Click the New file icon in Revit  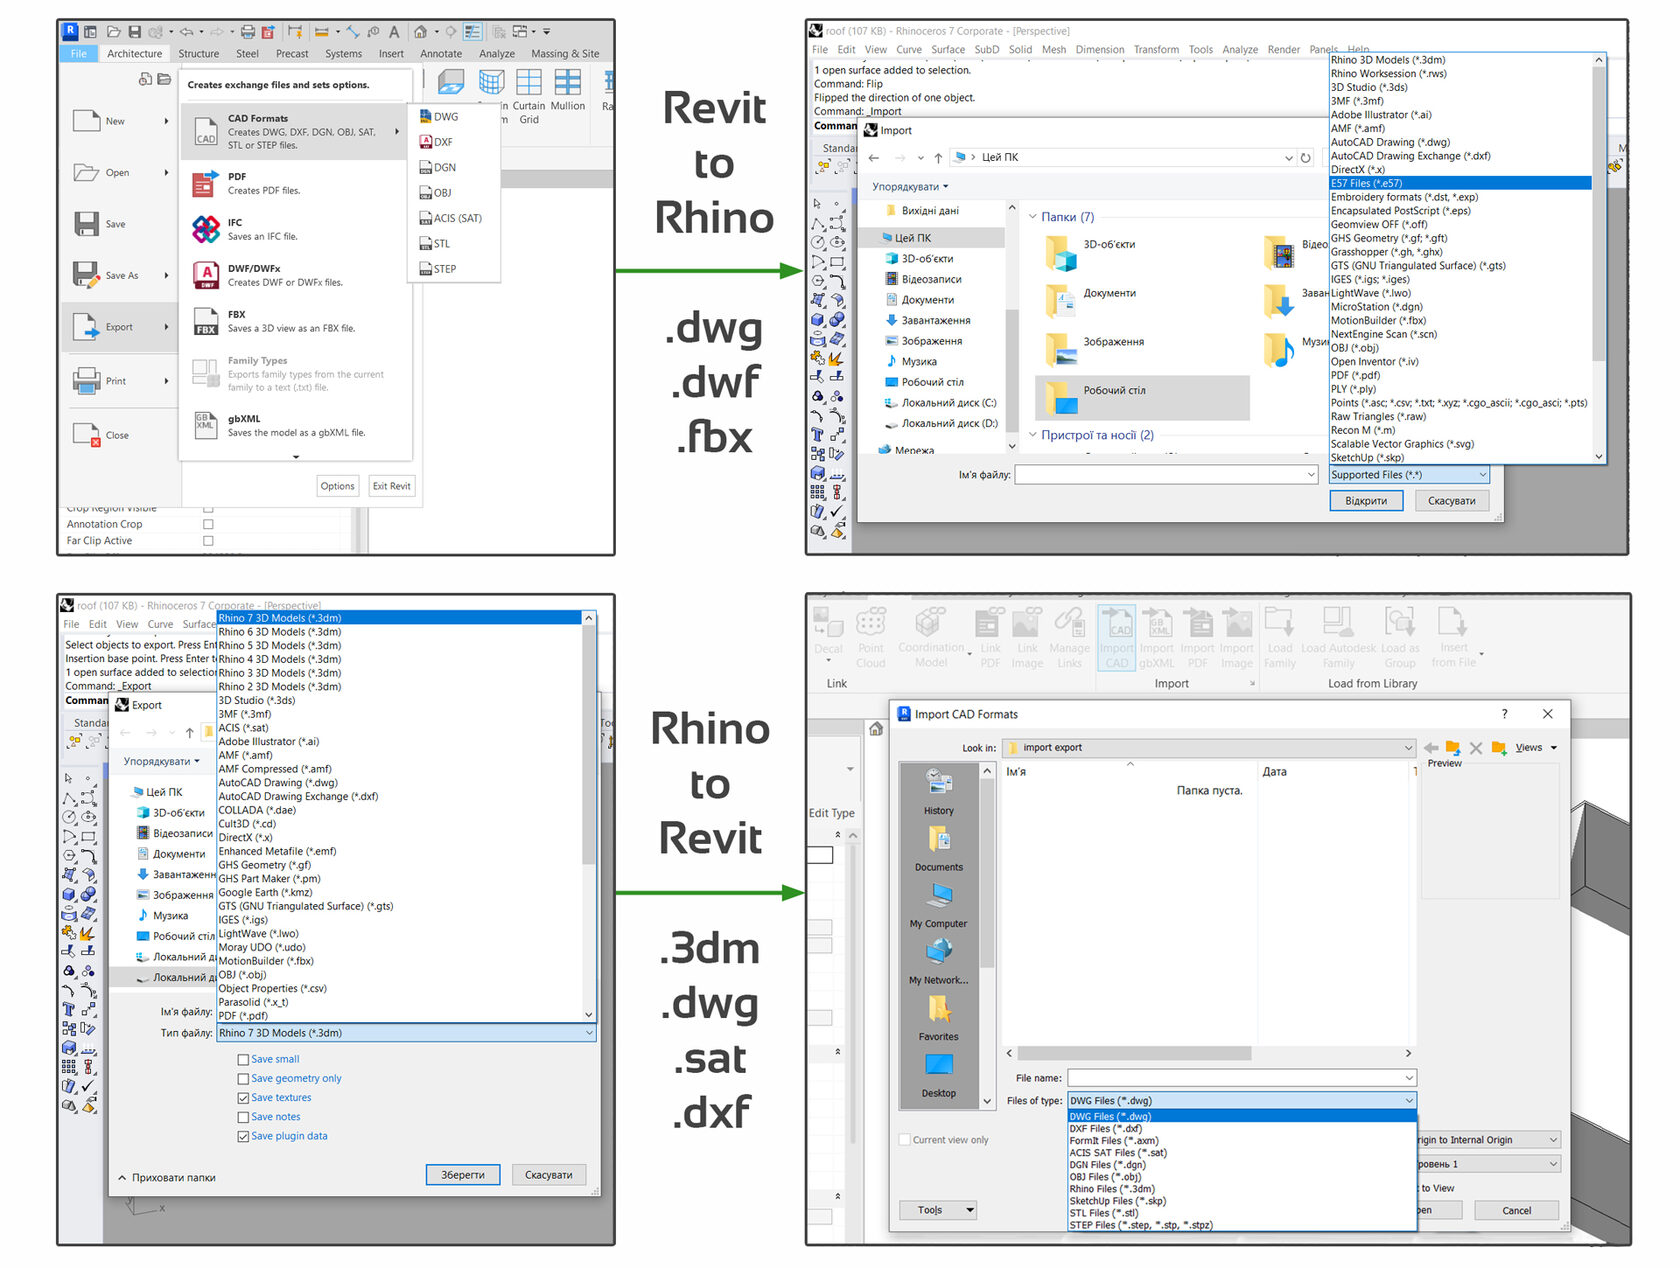tap(86, 121)
